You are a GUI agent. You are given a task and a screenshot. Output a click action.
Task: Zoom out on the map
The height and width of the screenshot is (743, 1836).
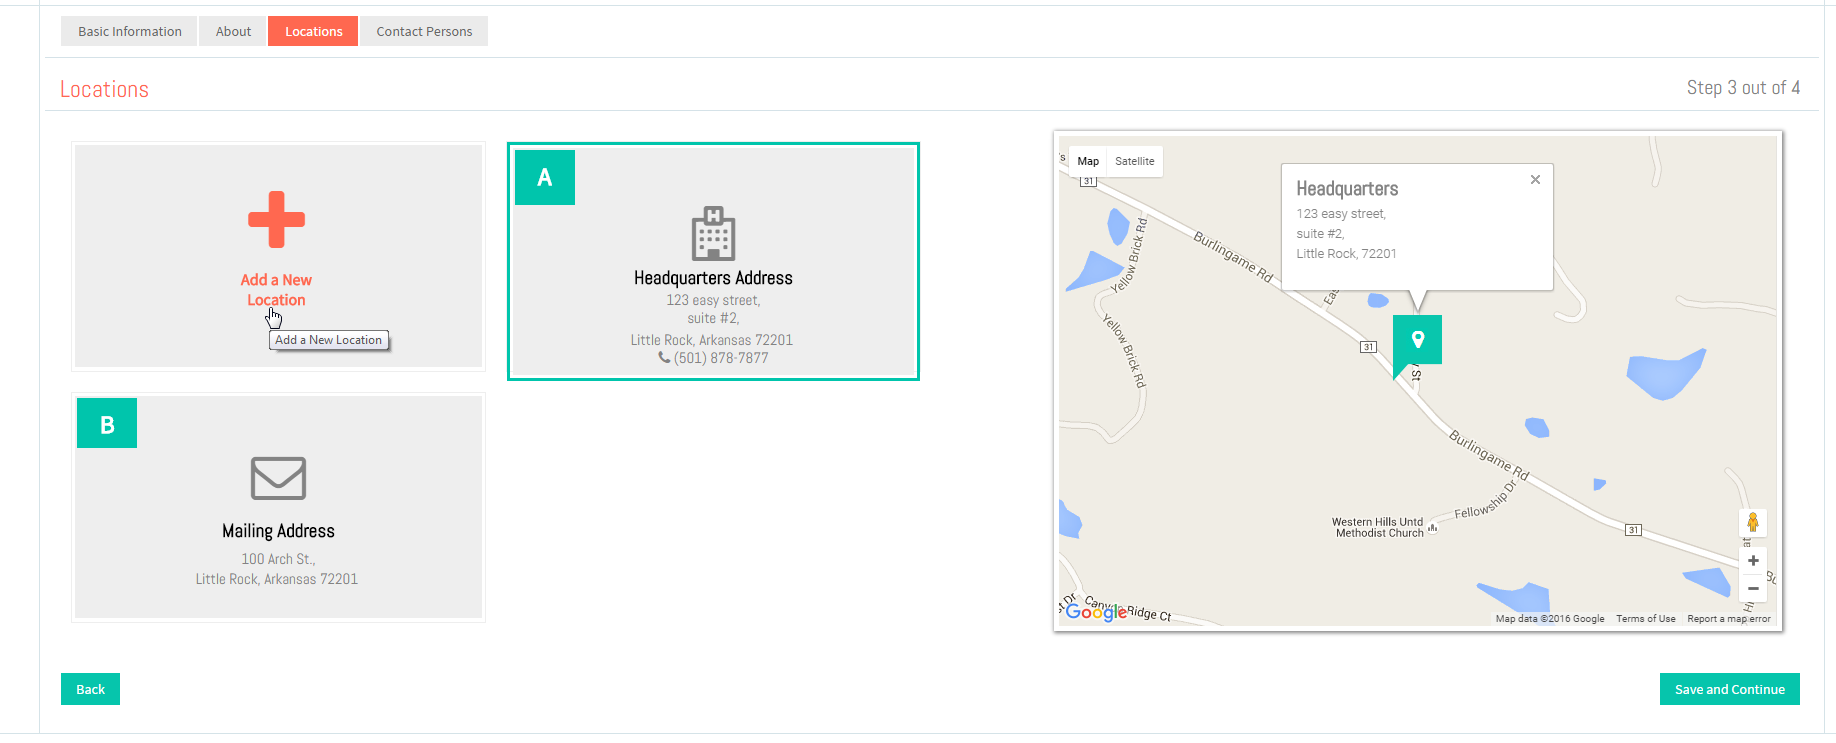click(1753, 588)
